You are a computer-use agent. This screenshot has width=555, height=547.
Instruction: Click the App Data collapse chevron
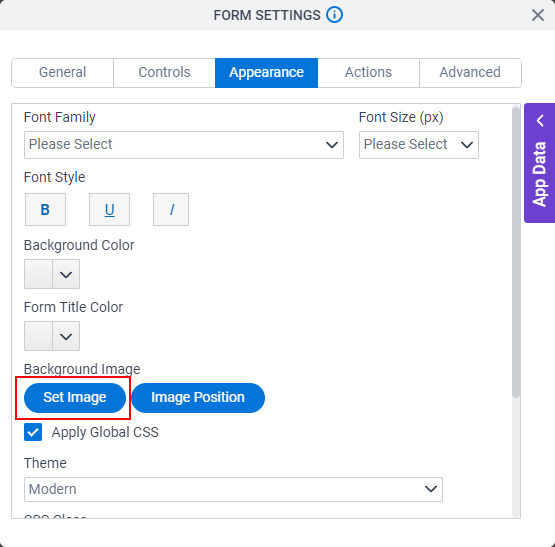[x=540, y=121]
